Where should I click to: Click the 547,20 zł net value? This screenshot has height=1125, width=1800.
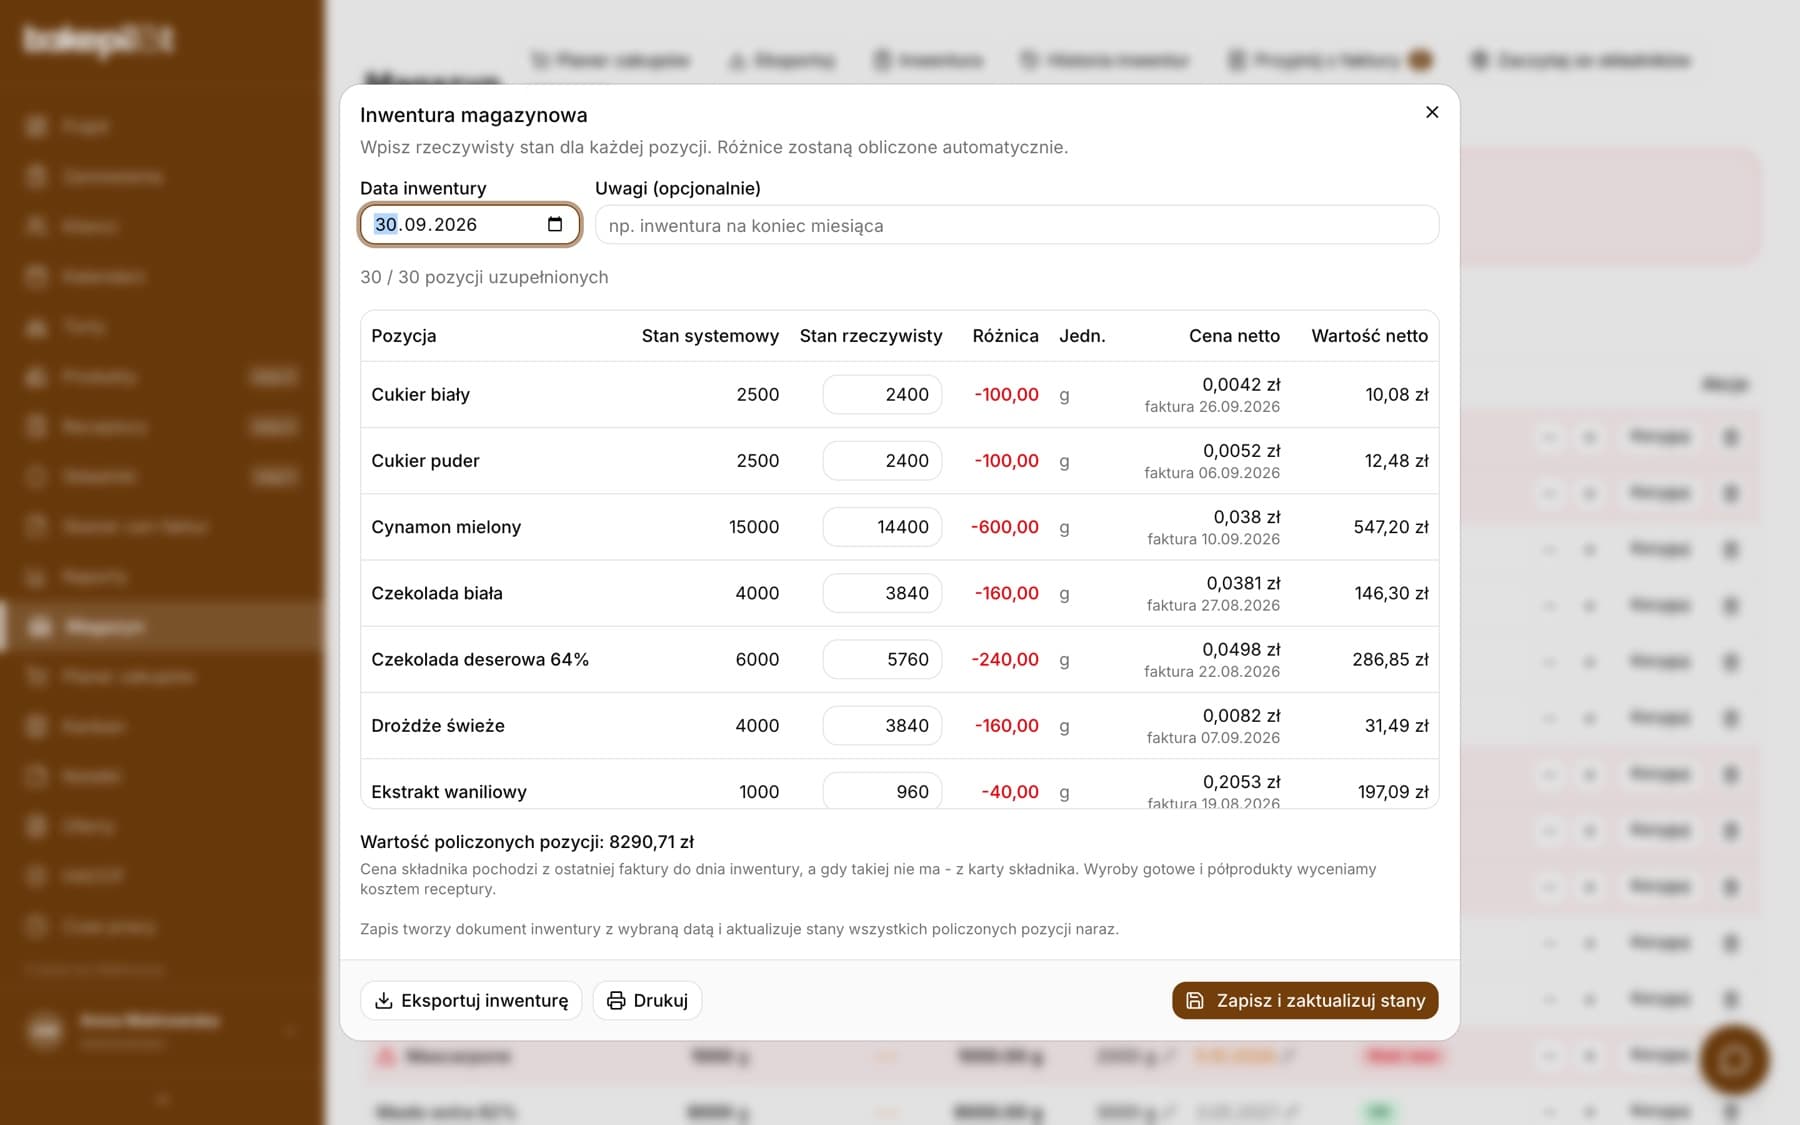pos(1391,527)
